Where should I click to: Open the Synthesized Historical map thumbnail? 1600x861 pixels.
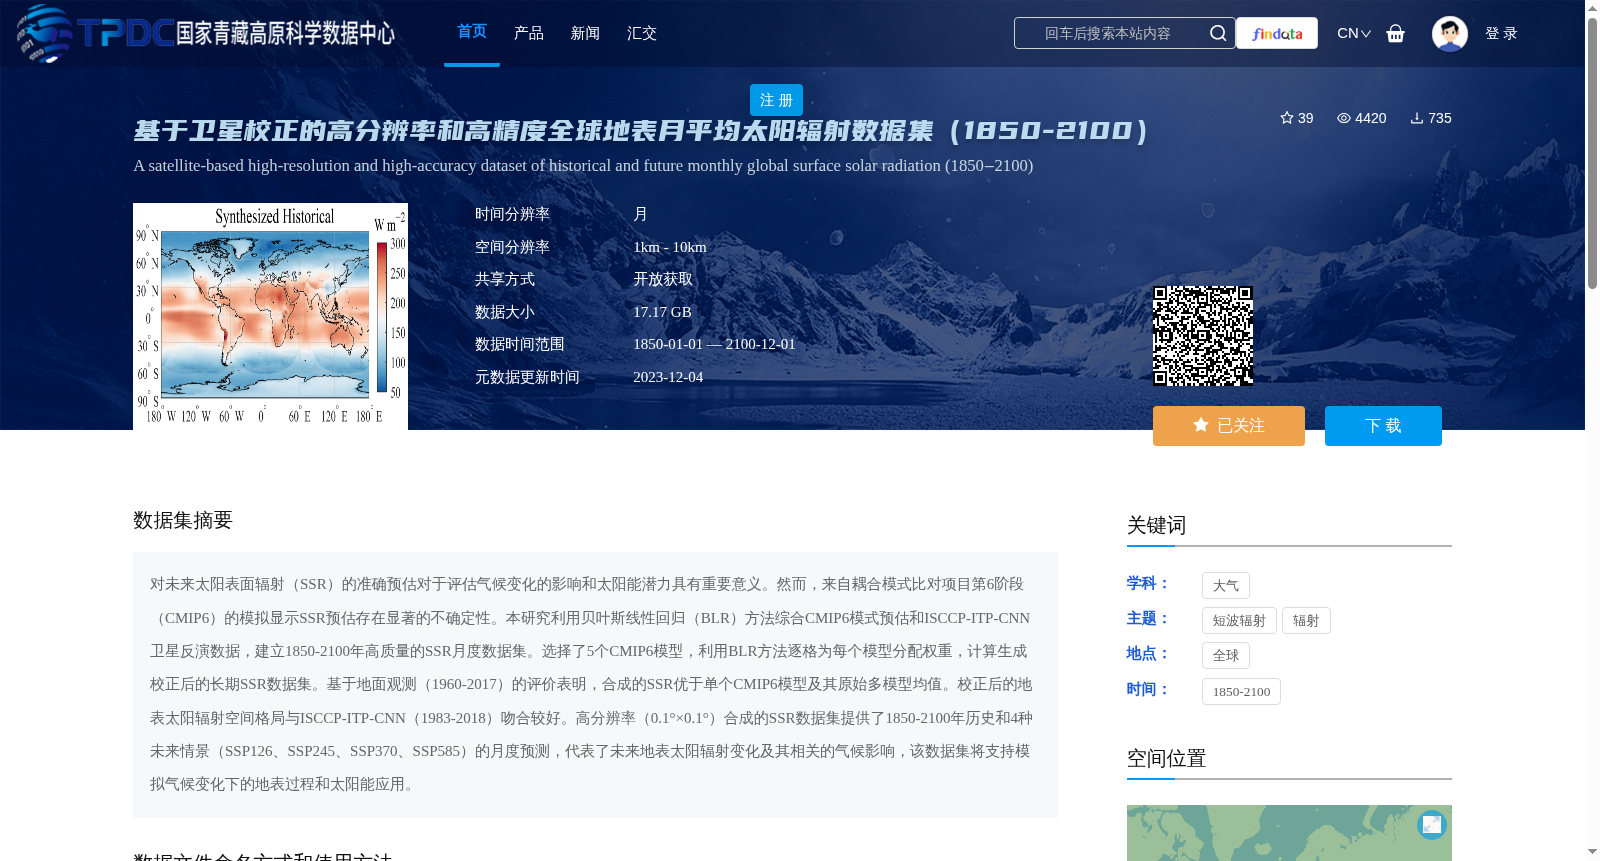[270, 316]
